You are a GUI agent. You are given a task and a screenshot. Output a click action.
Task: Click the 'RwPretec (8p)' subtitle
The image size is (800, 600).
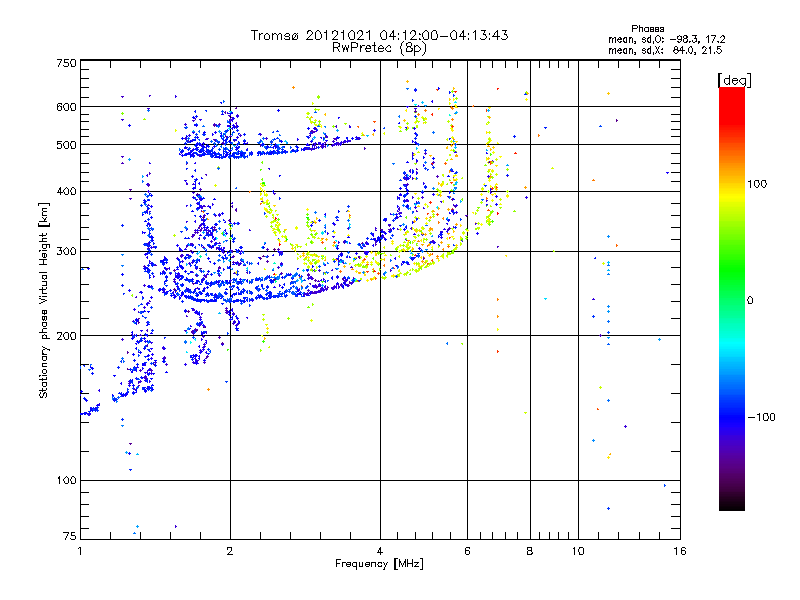tap(379, 48)
